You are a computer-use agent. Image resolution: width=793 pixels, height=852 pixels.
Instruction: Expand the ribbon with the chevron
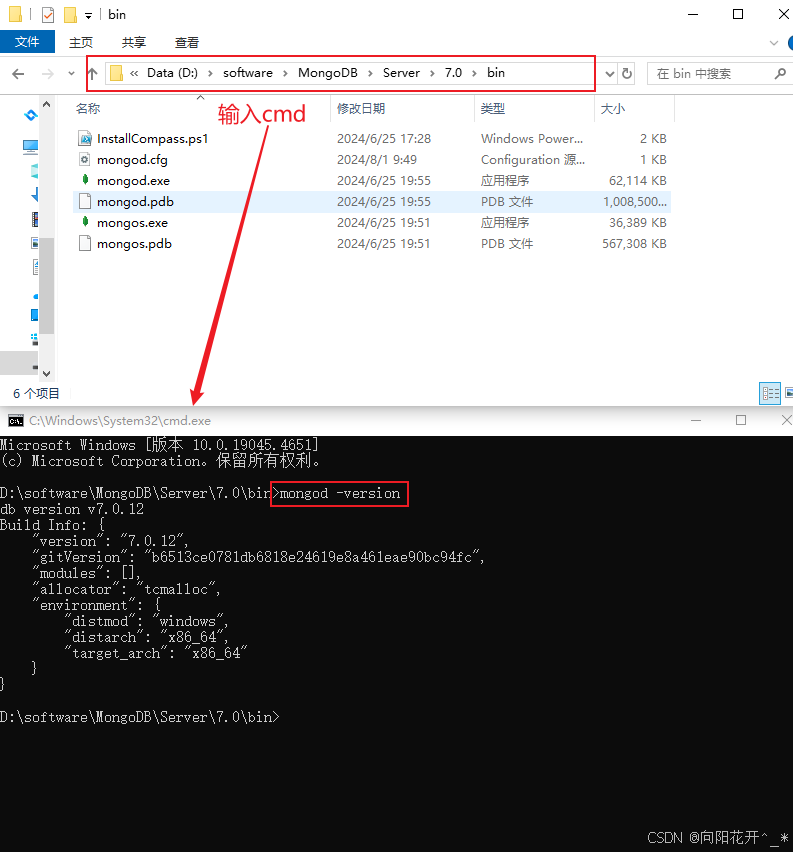coord(774,43)
